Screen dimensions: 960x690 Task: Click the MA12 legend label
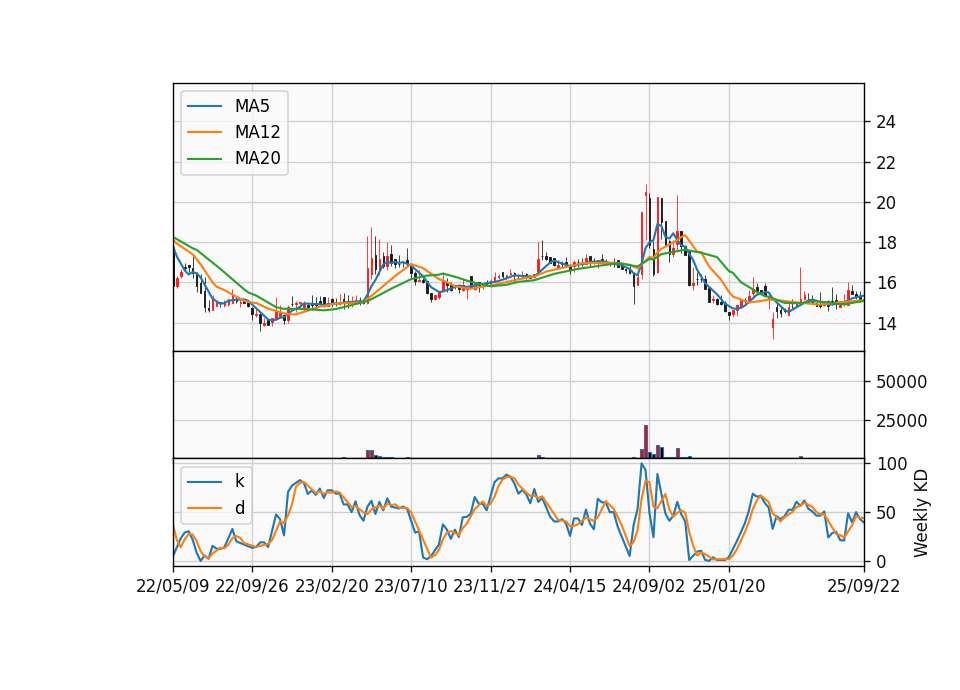tap(257, 132)
